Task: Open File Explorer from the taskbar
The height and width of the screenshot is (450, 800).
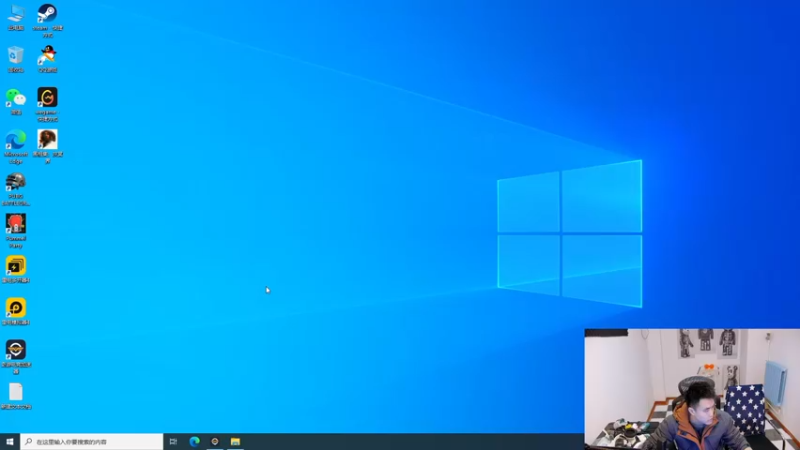Action: 235,442
